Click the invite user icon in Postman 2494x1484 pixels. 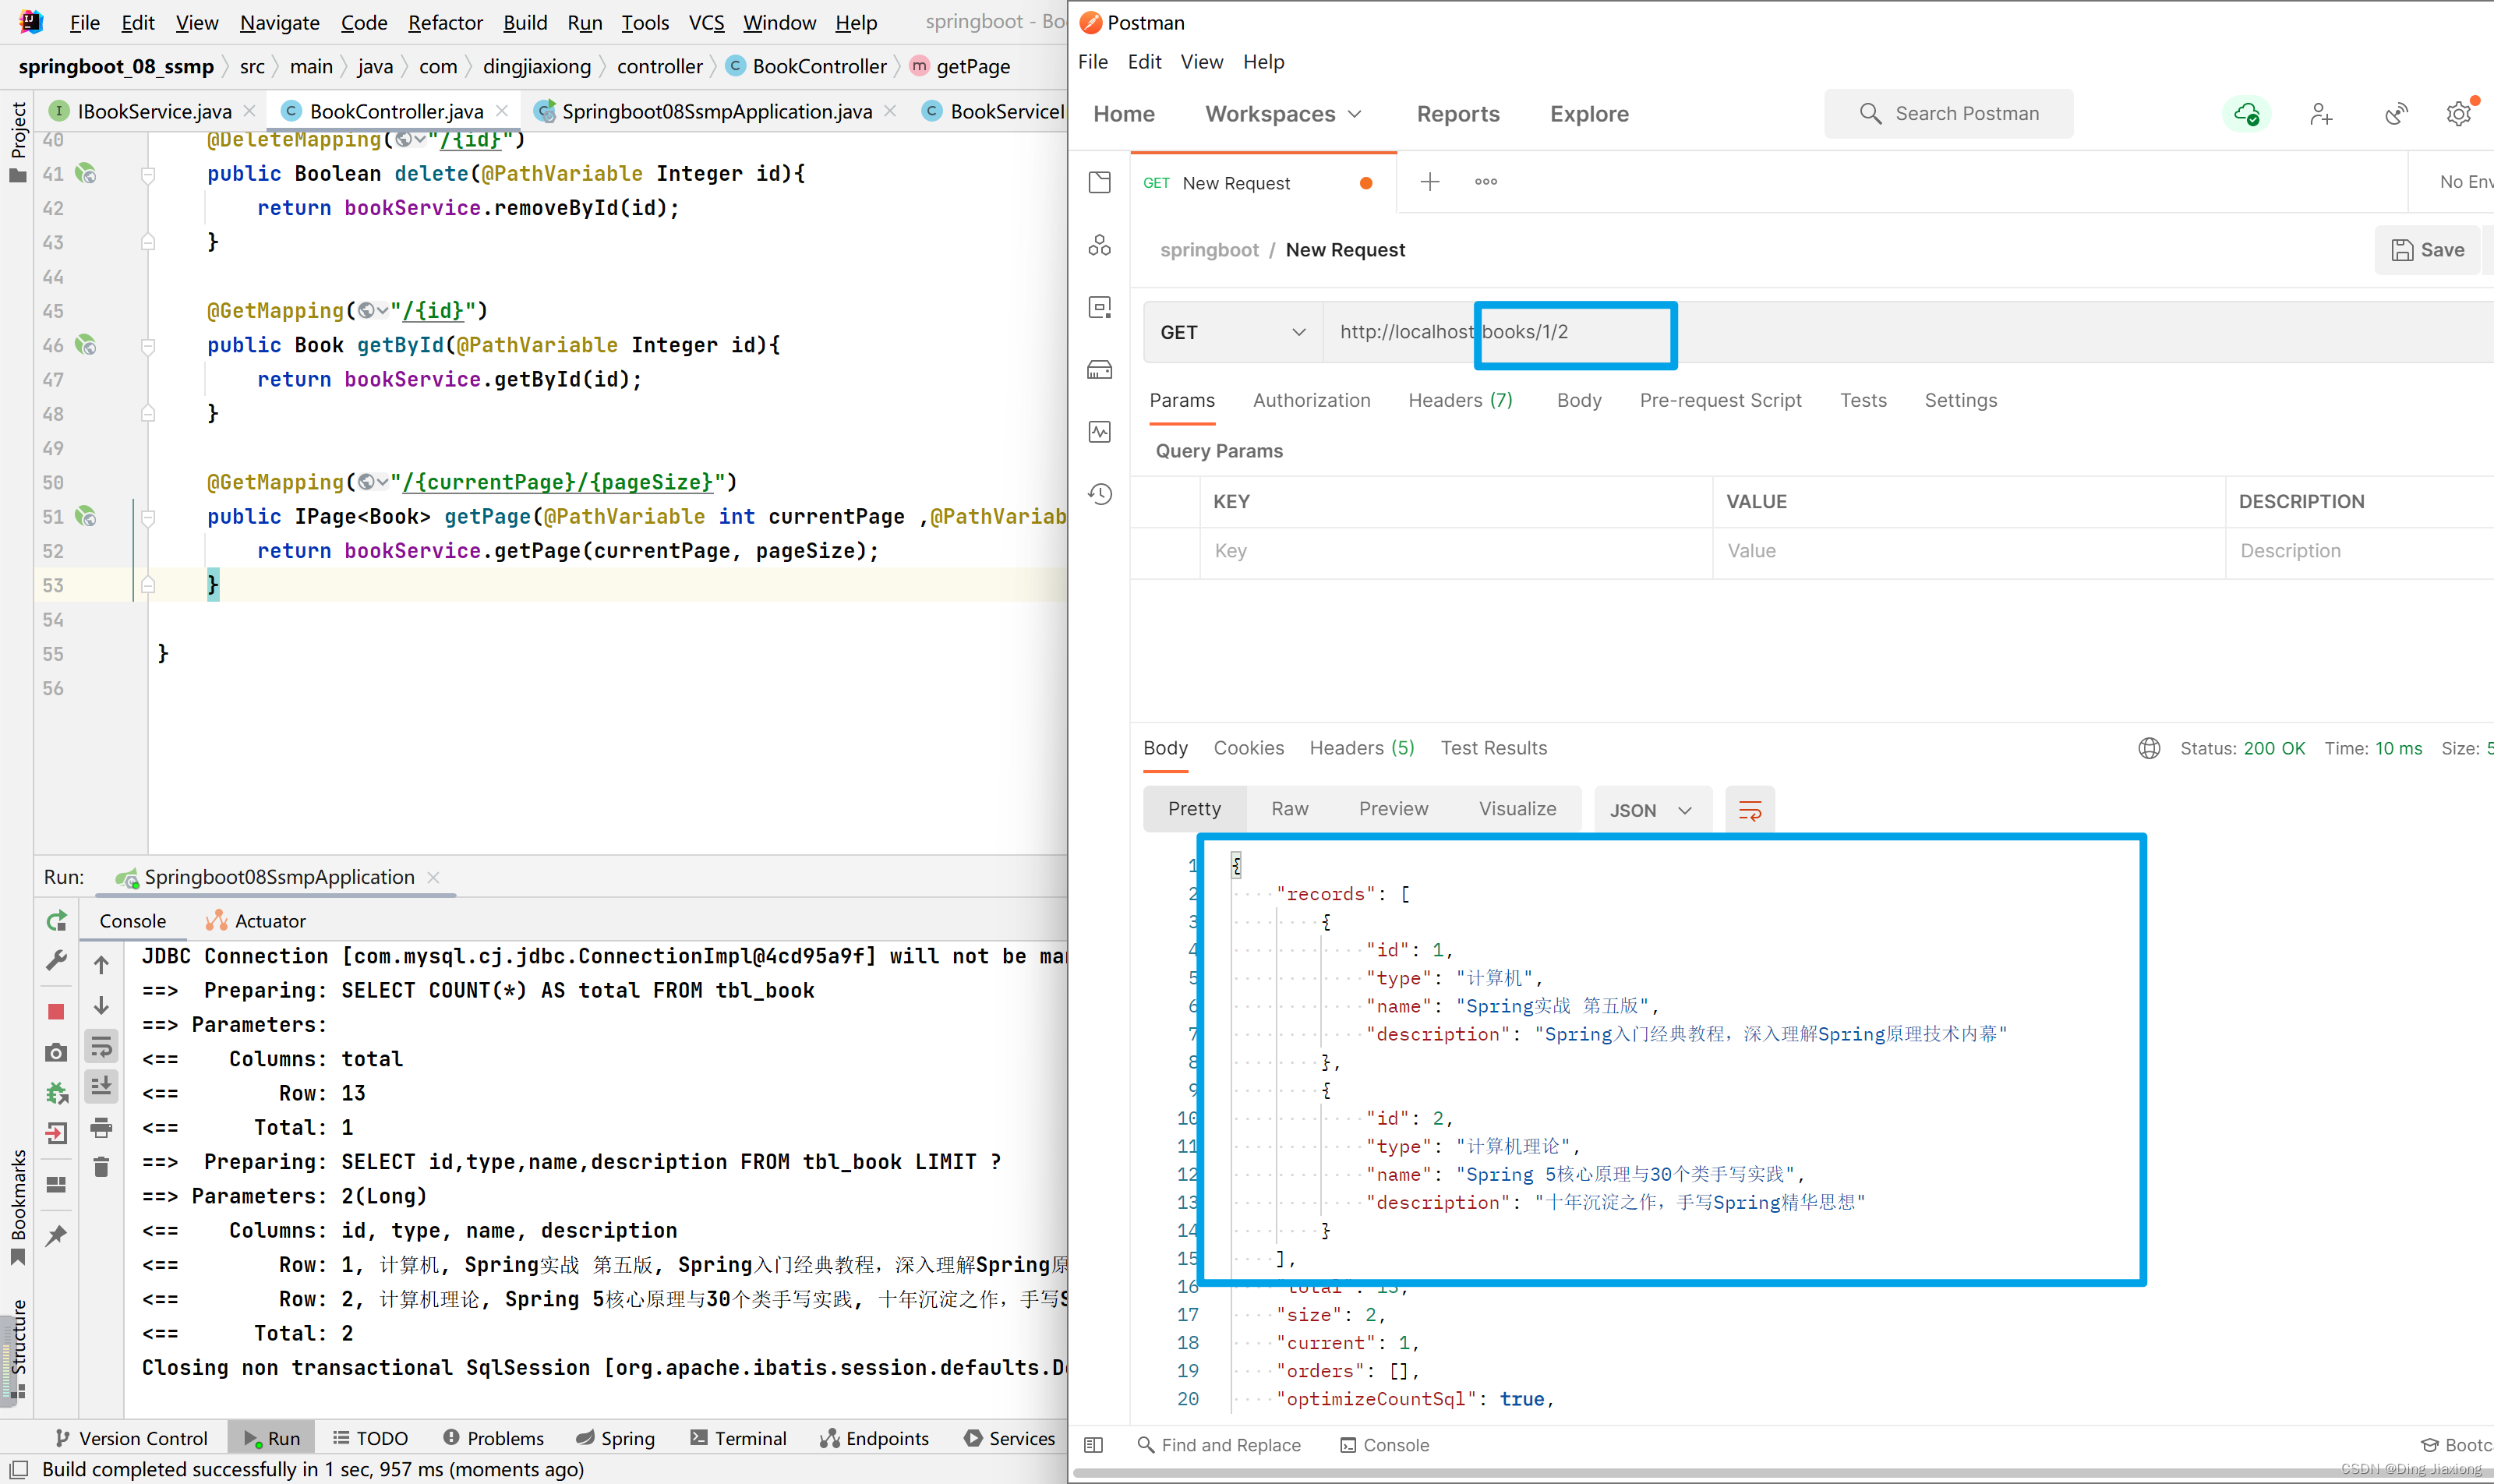click(x=2321, y=114)
